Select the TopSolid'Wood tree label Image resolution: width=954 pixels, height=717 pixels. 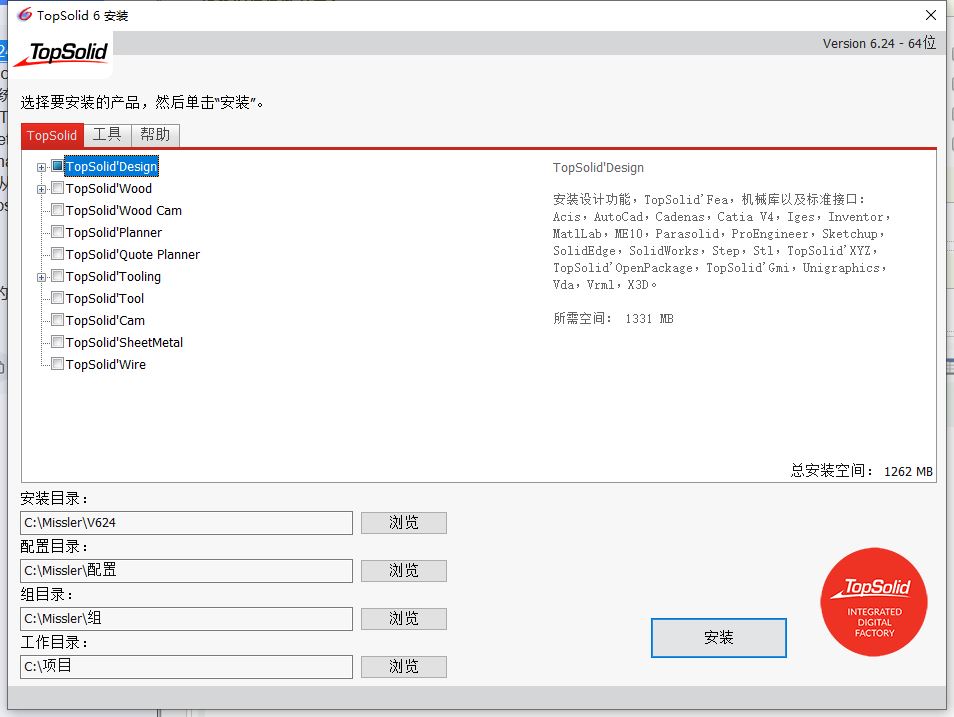point(109,189)
